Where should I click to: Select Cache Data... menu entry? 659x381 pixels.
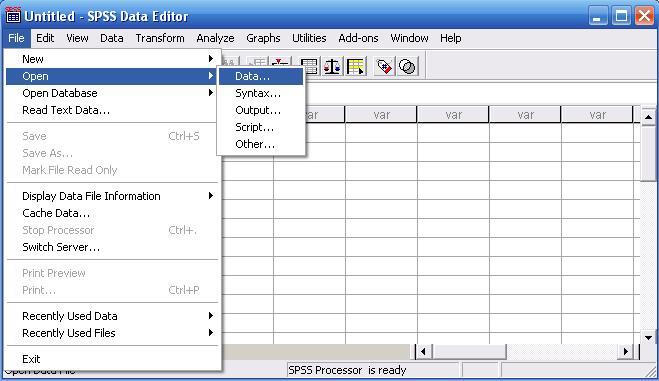click(x=112, y=213)
